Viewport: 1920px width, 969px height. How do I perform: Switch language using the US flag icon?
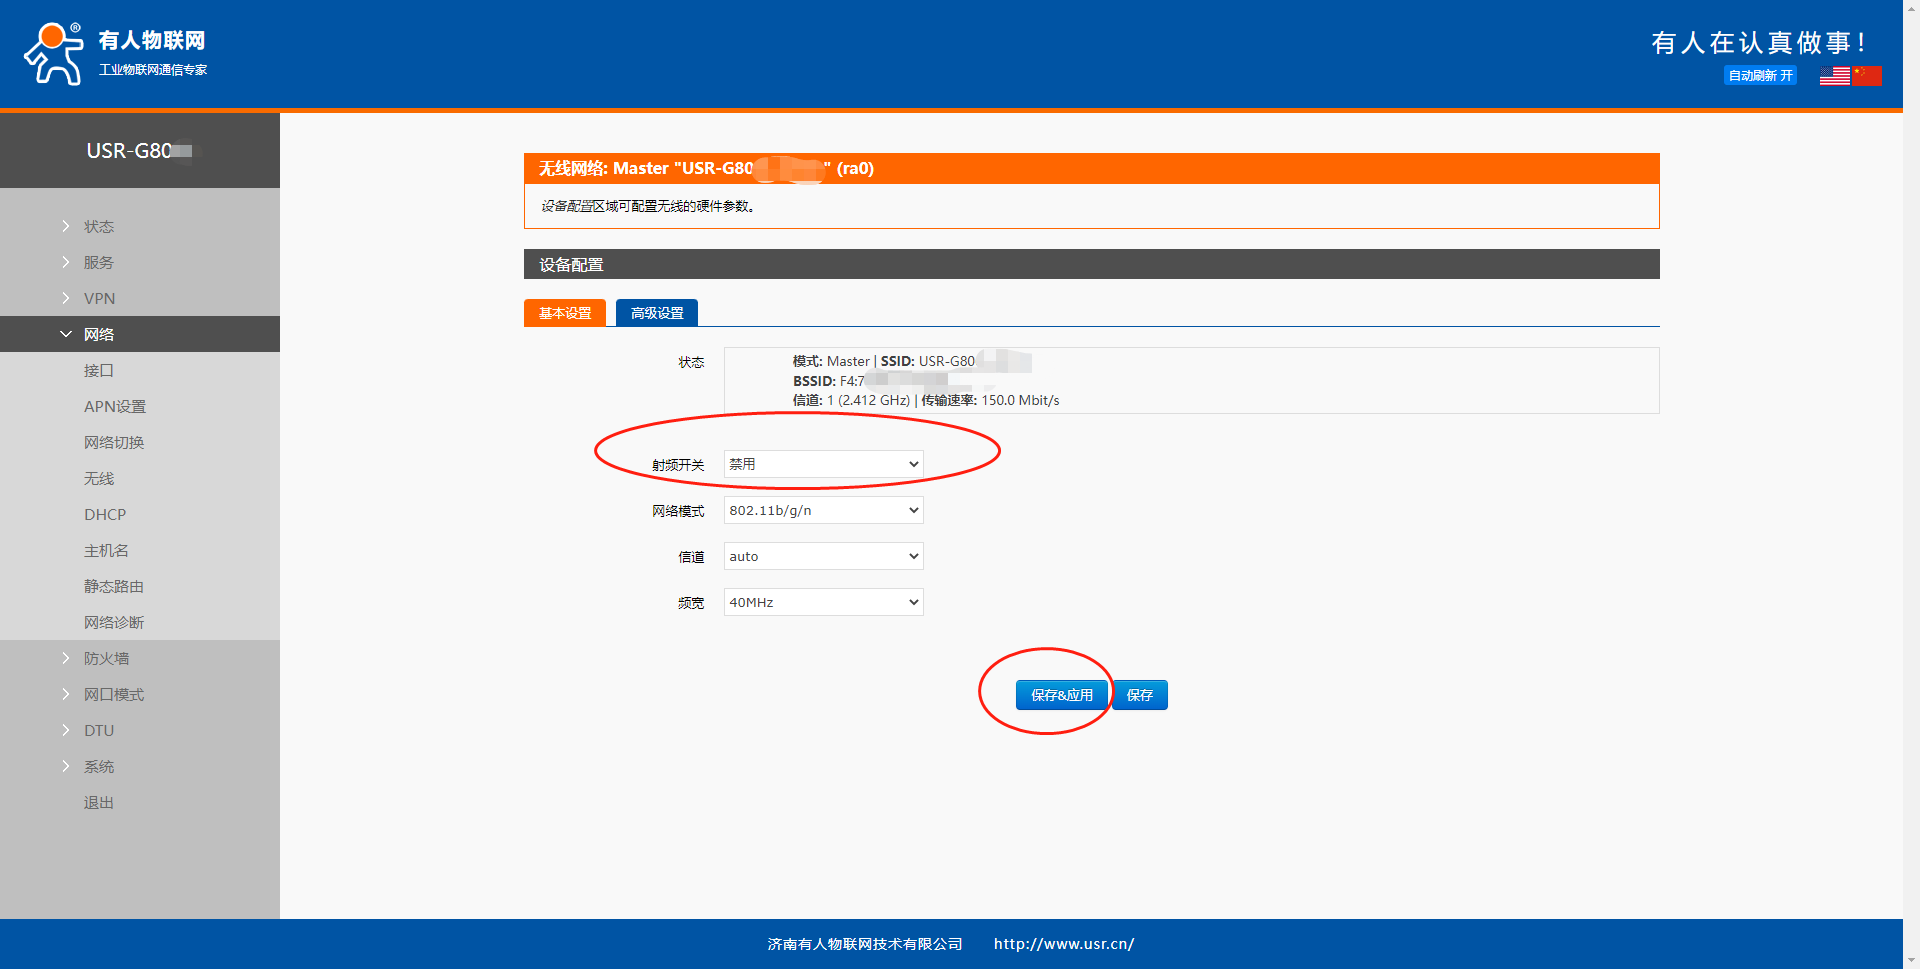pos(1834,76)
